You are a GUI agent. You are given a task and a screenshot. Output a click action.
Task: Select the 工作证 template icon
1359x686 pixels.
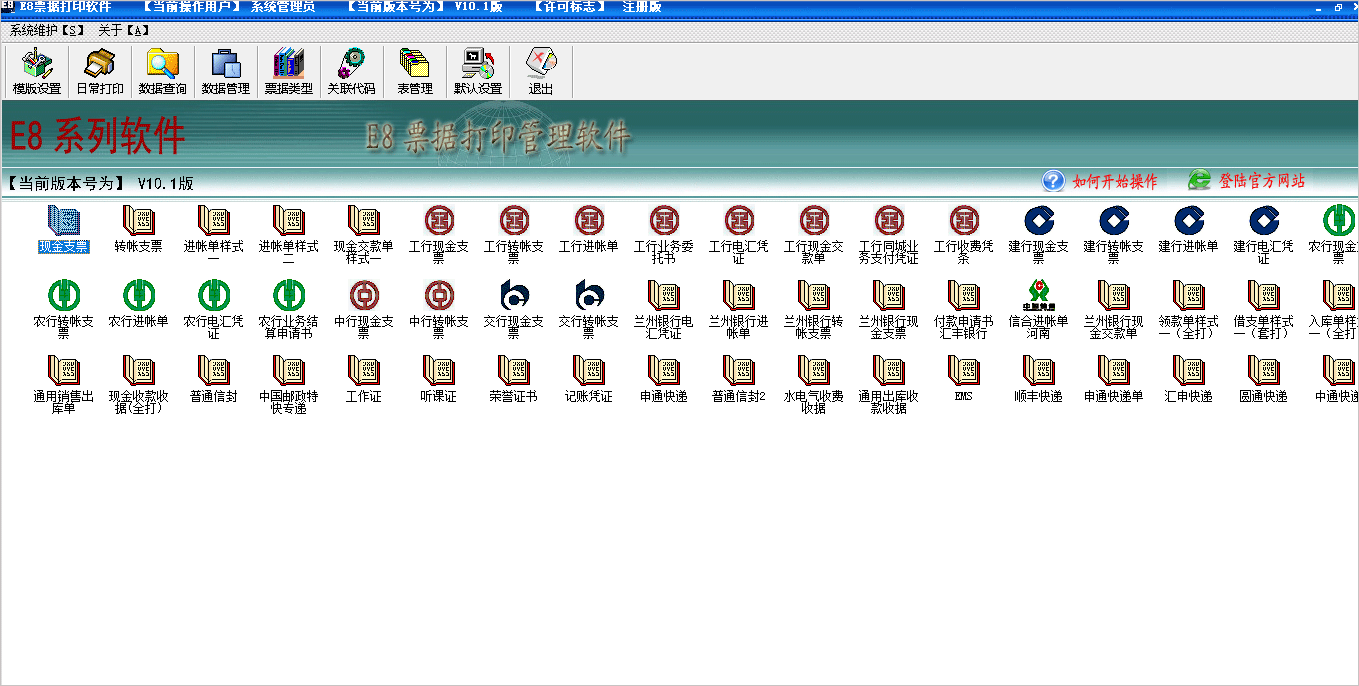pos(363,379)
